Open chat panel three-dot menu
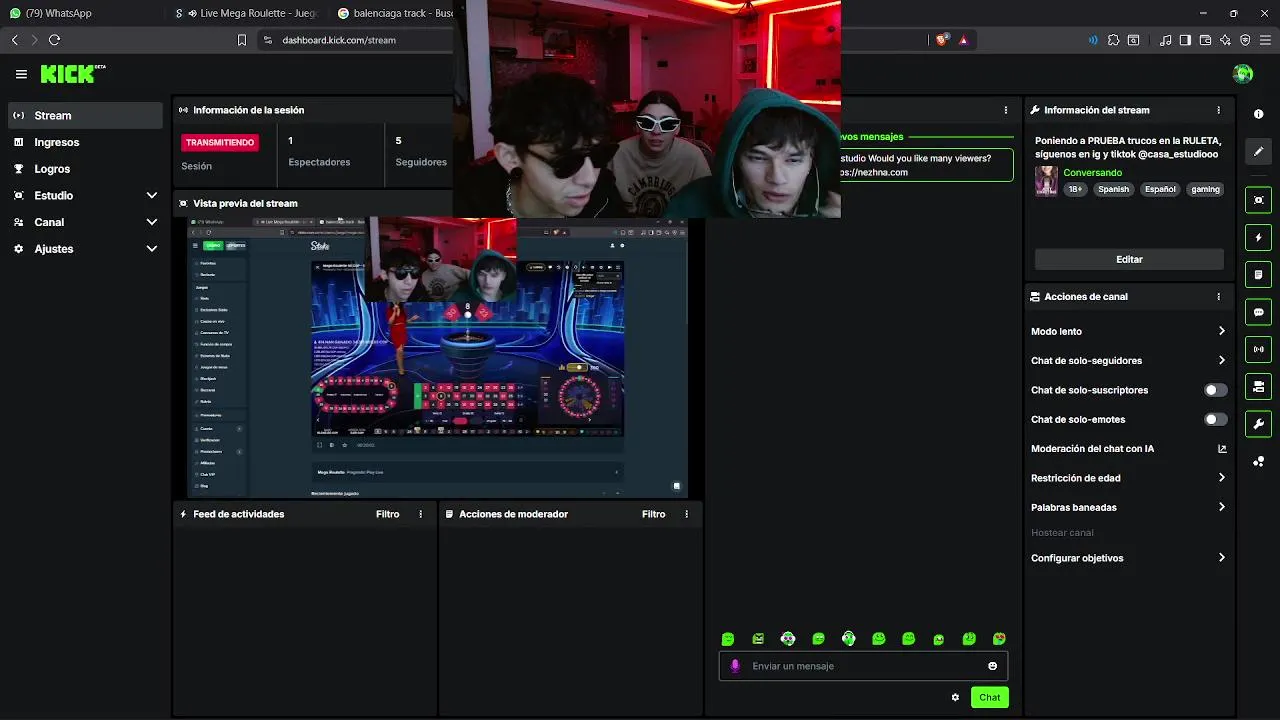The width and height of the screenshot is (1280, 720). (1006, 110)
